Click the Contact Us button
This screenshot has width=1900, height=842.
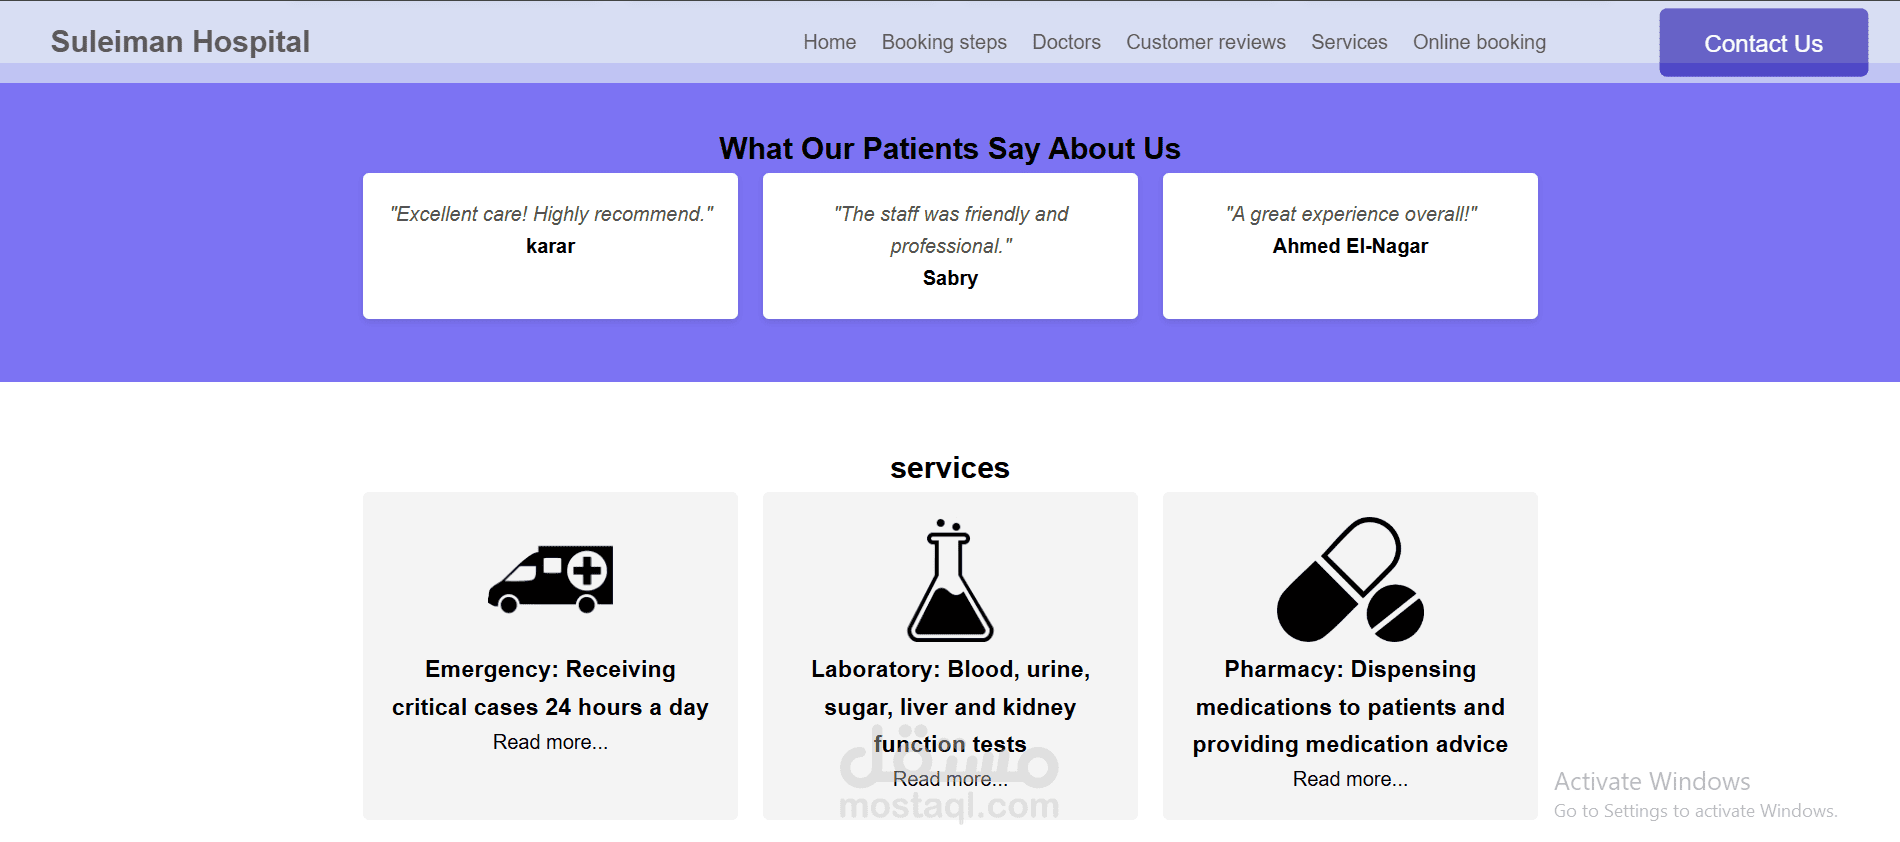coord(1764,43)
